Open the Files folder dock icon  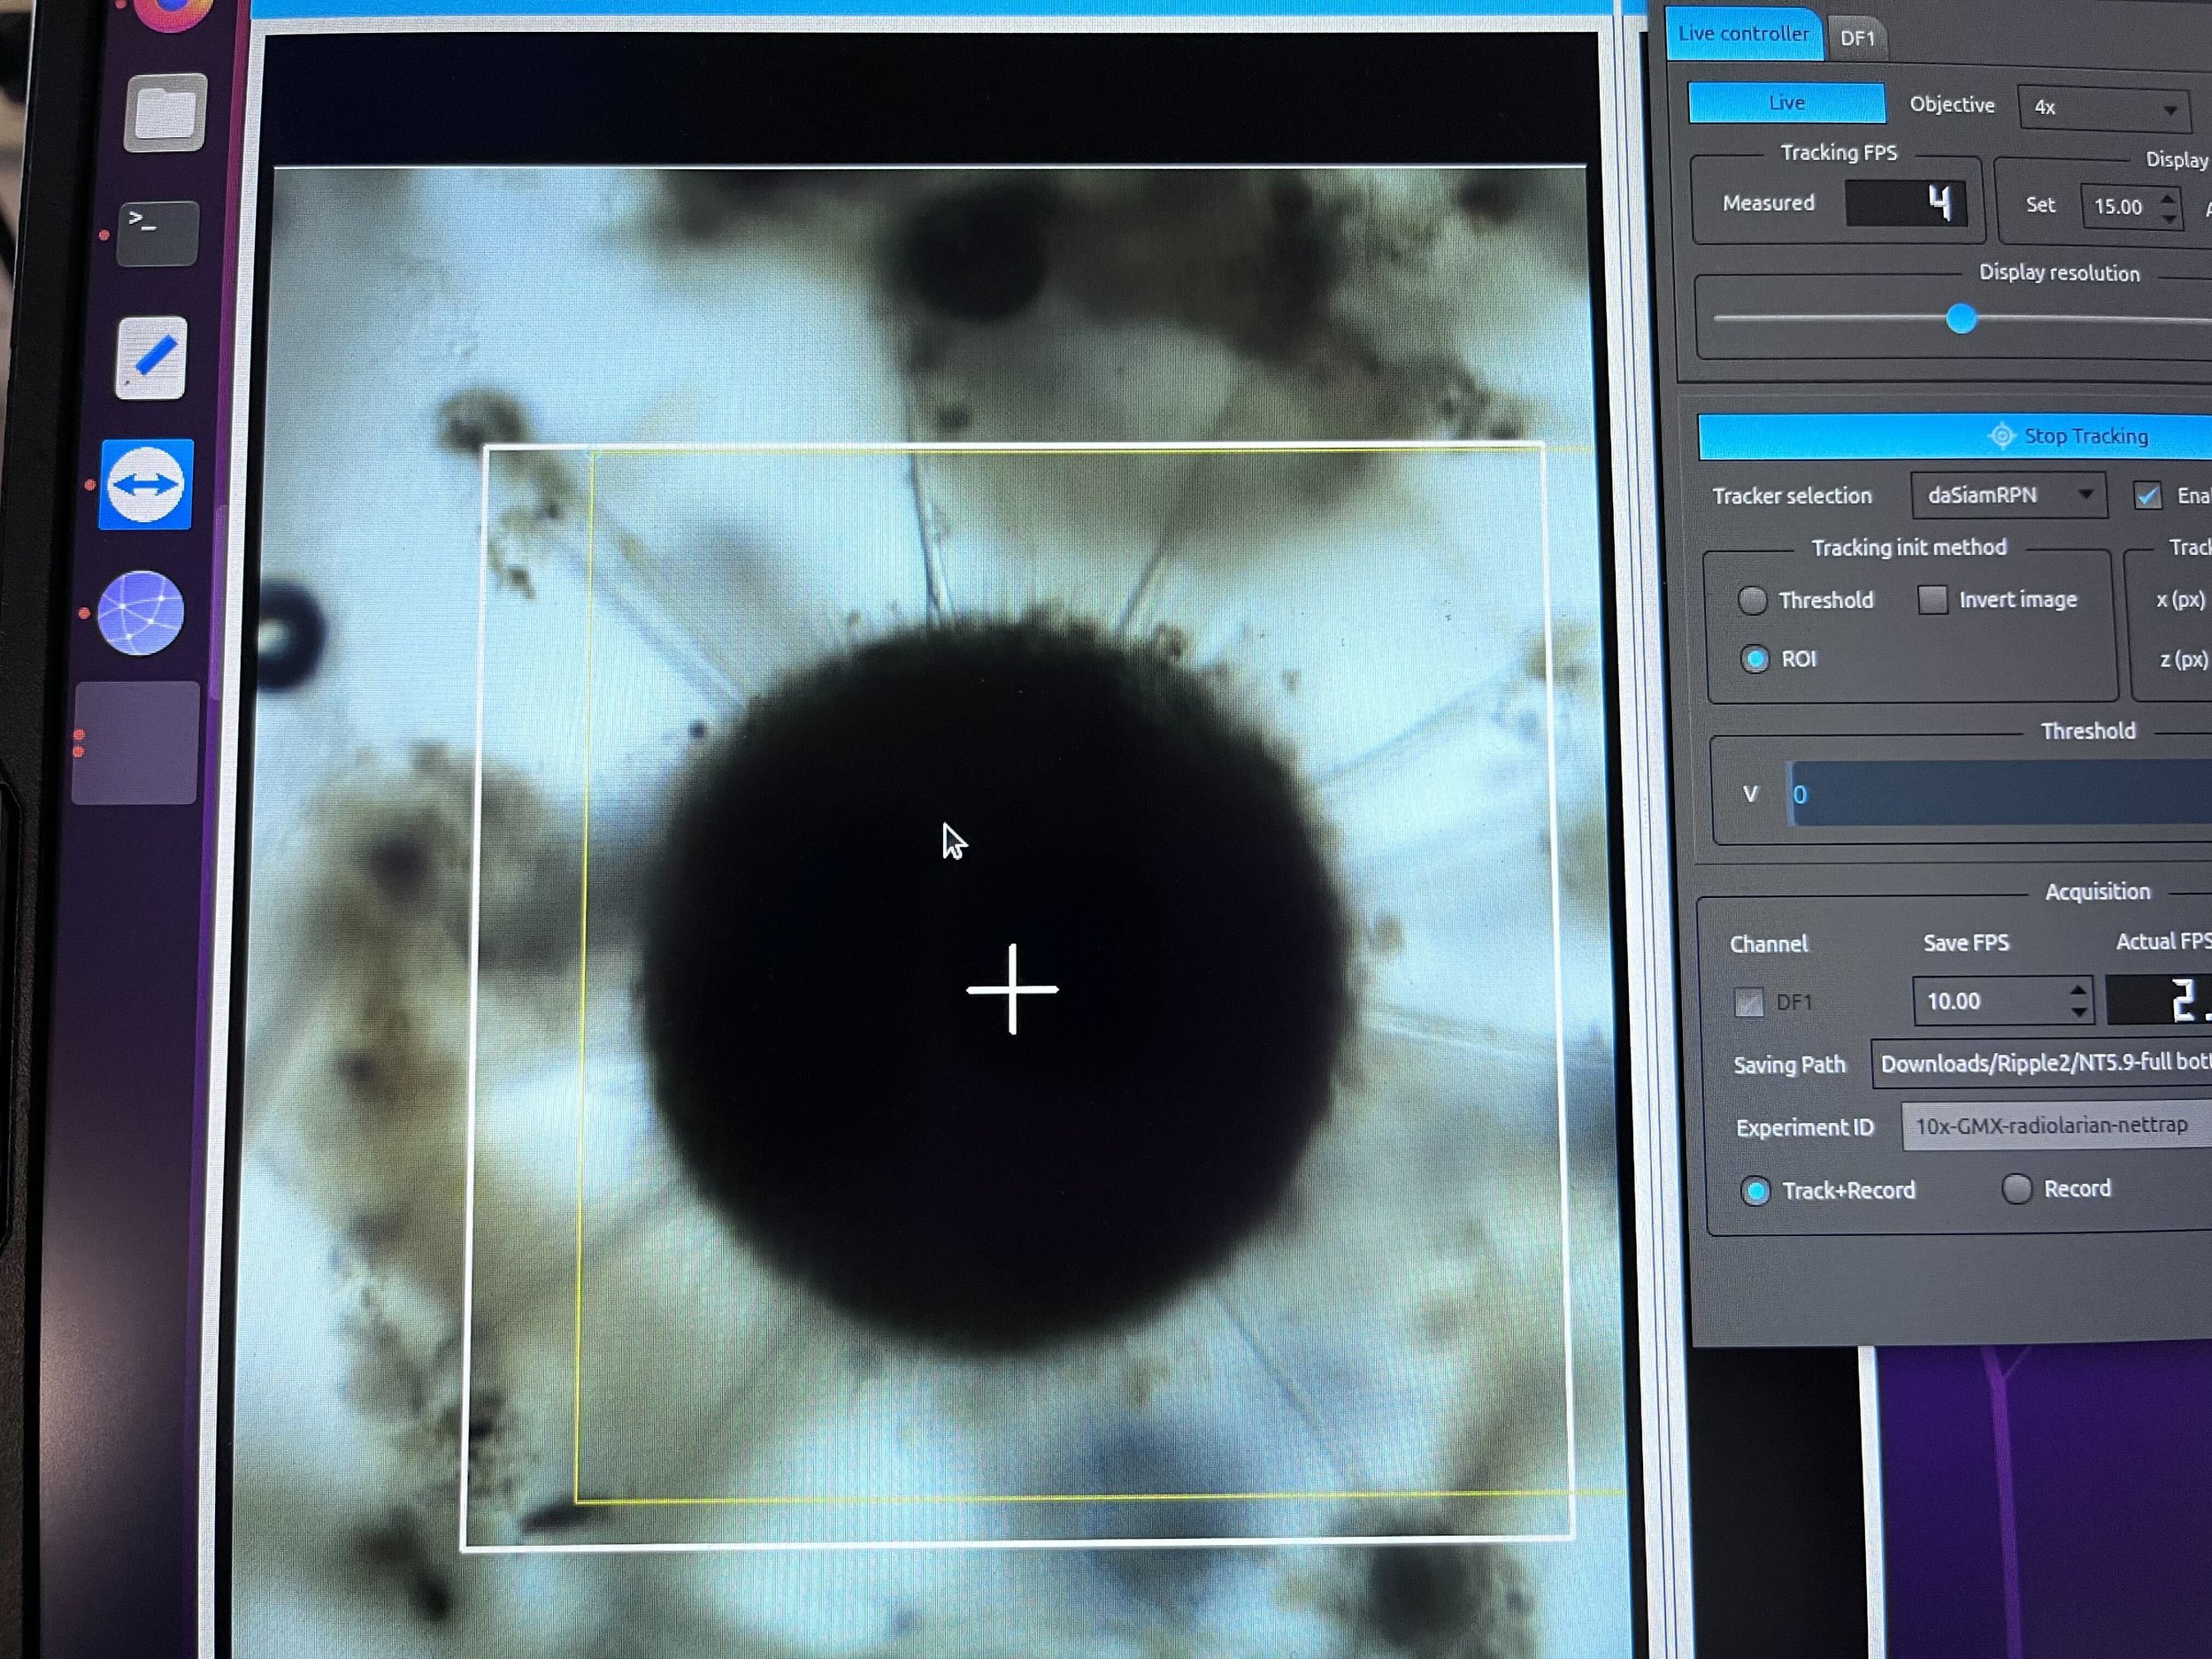click(x=165, y=112)
